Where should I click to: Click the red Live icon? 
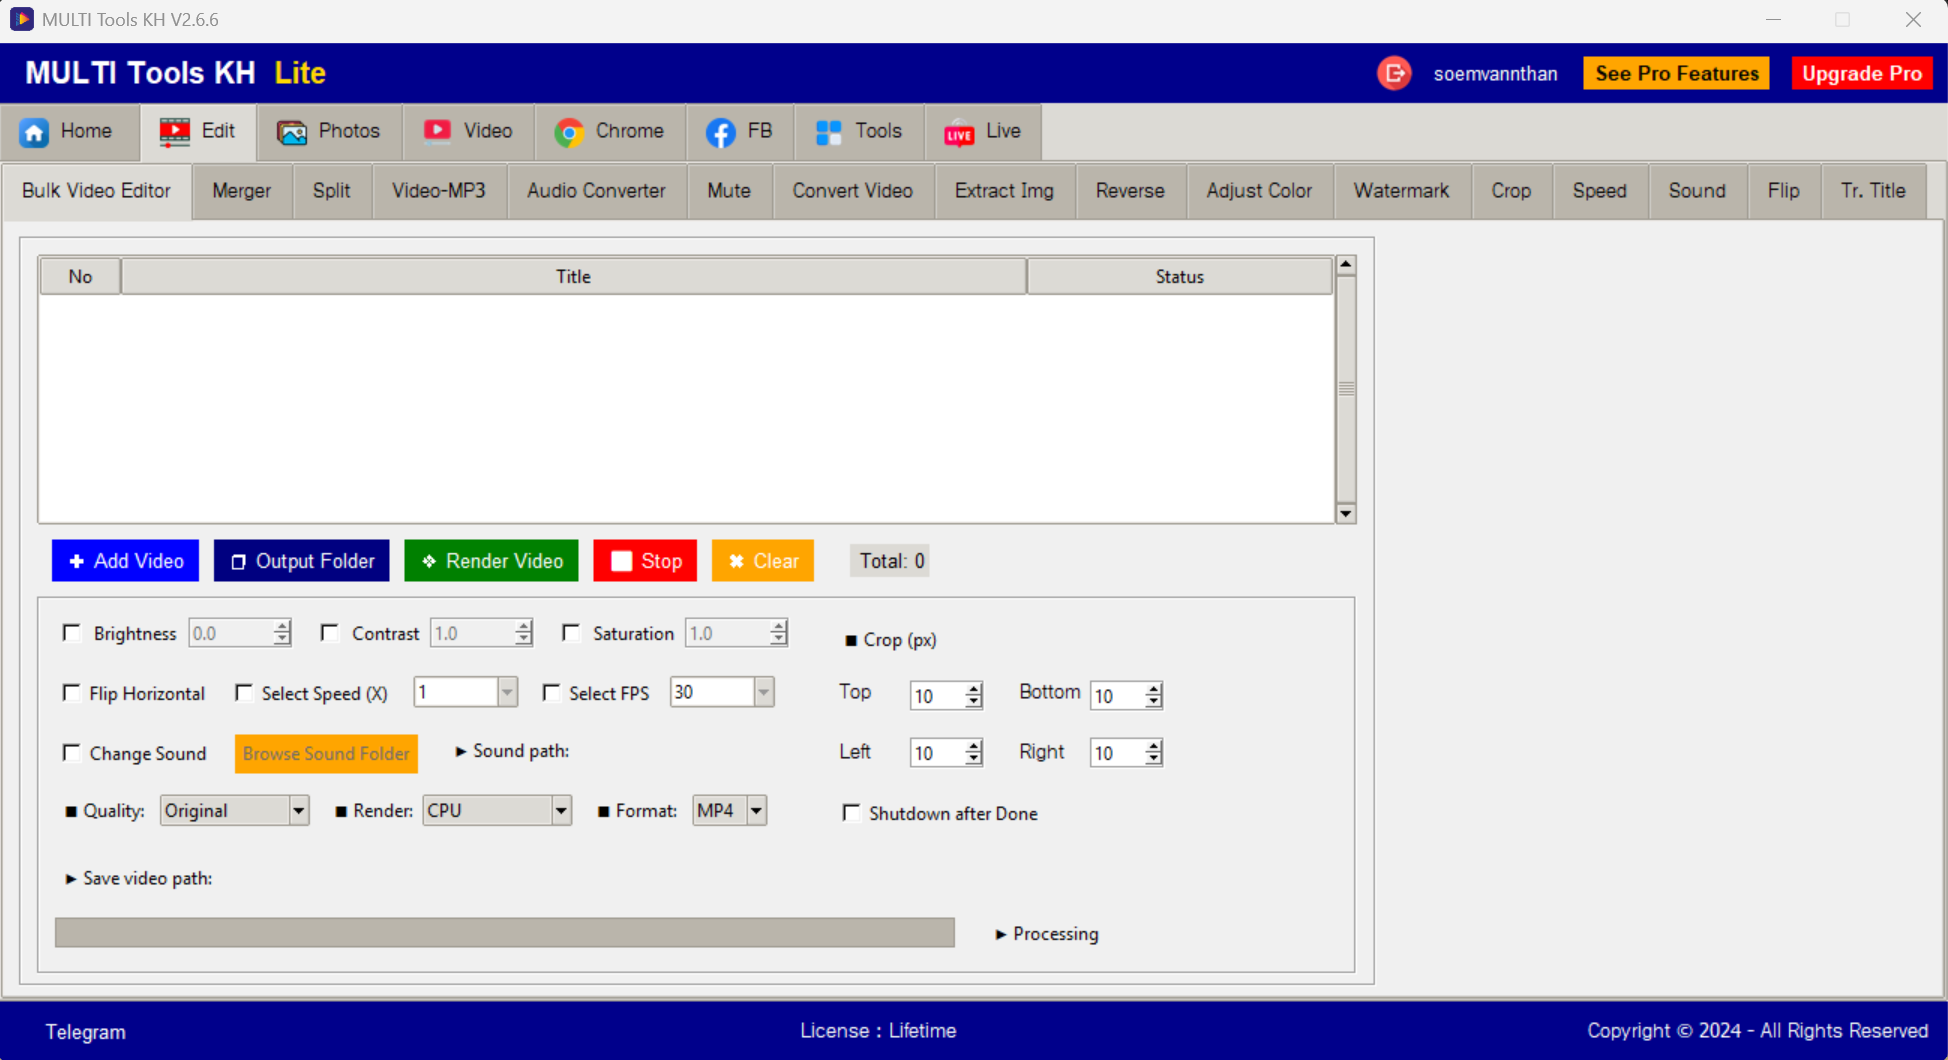[959, 132]
